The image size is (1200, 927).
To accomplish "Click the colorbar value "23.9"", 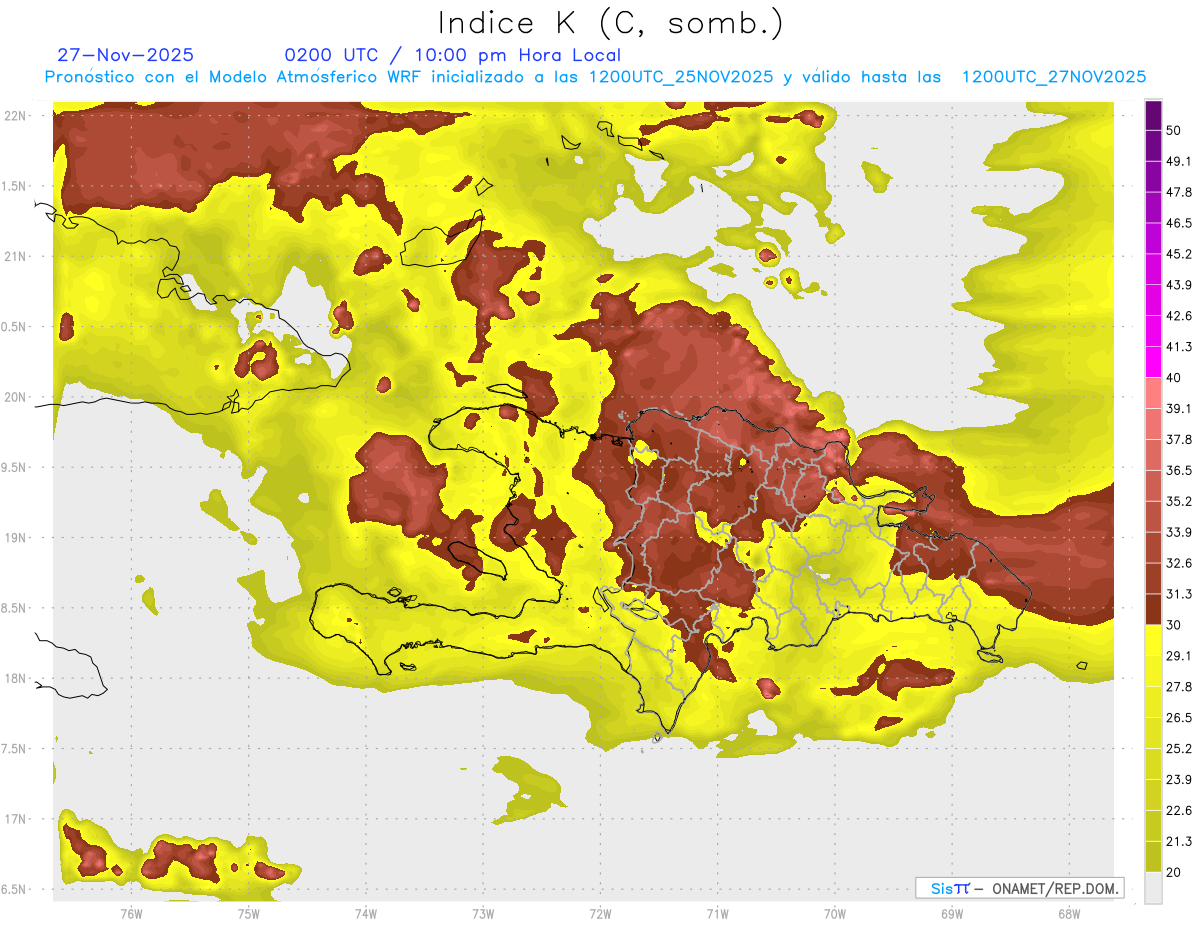I will [1179, 780].
